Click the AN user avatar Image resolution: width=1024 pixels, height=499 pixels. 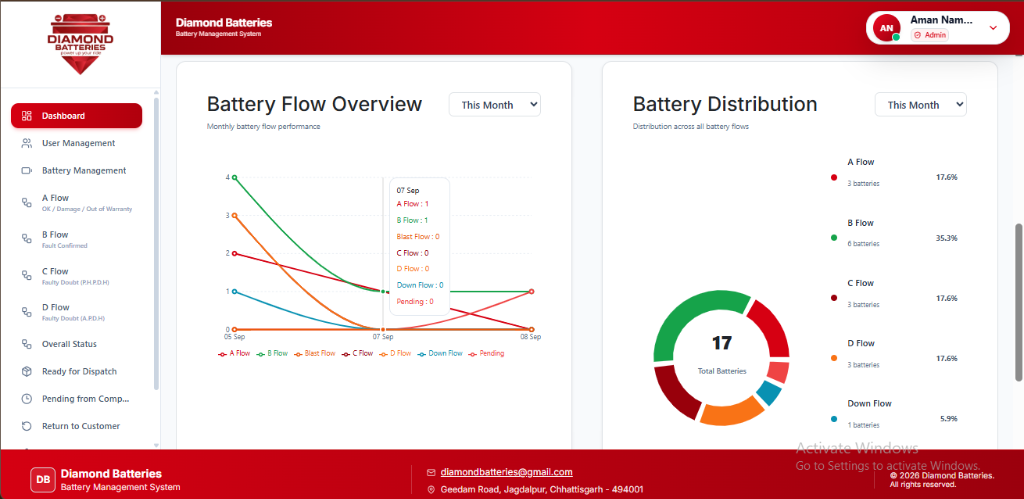pyautogui.click(x=886, y=28)
